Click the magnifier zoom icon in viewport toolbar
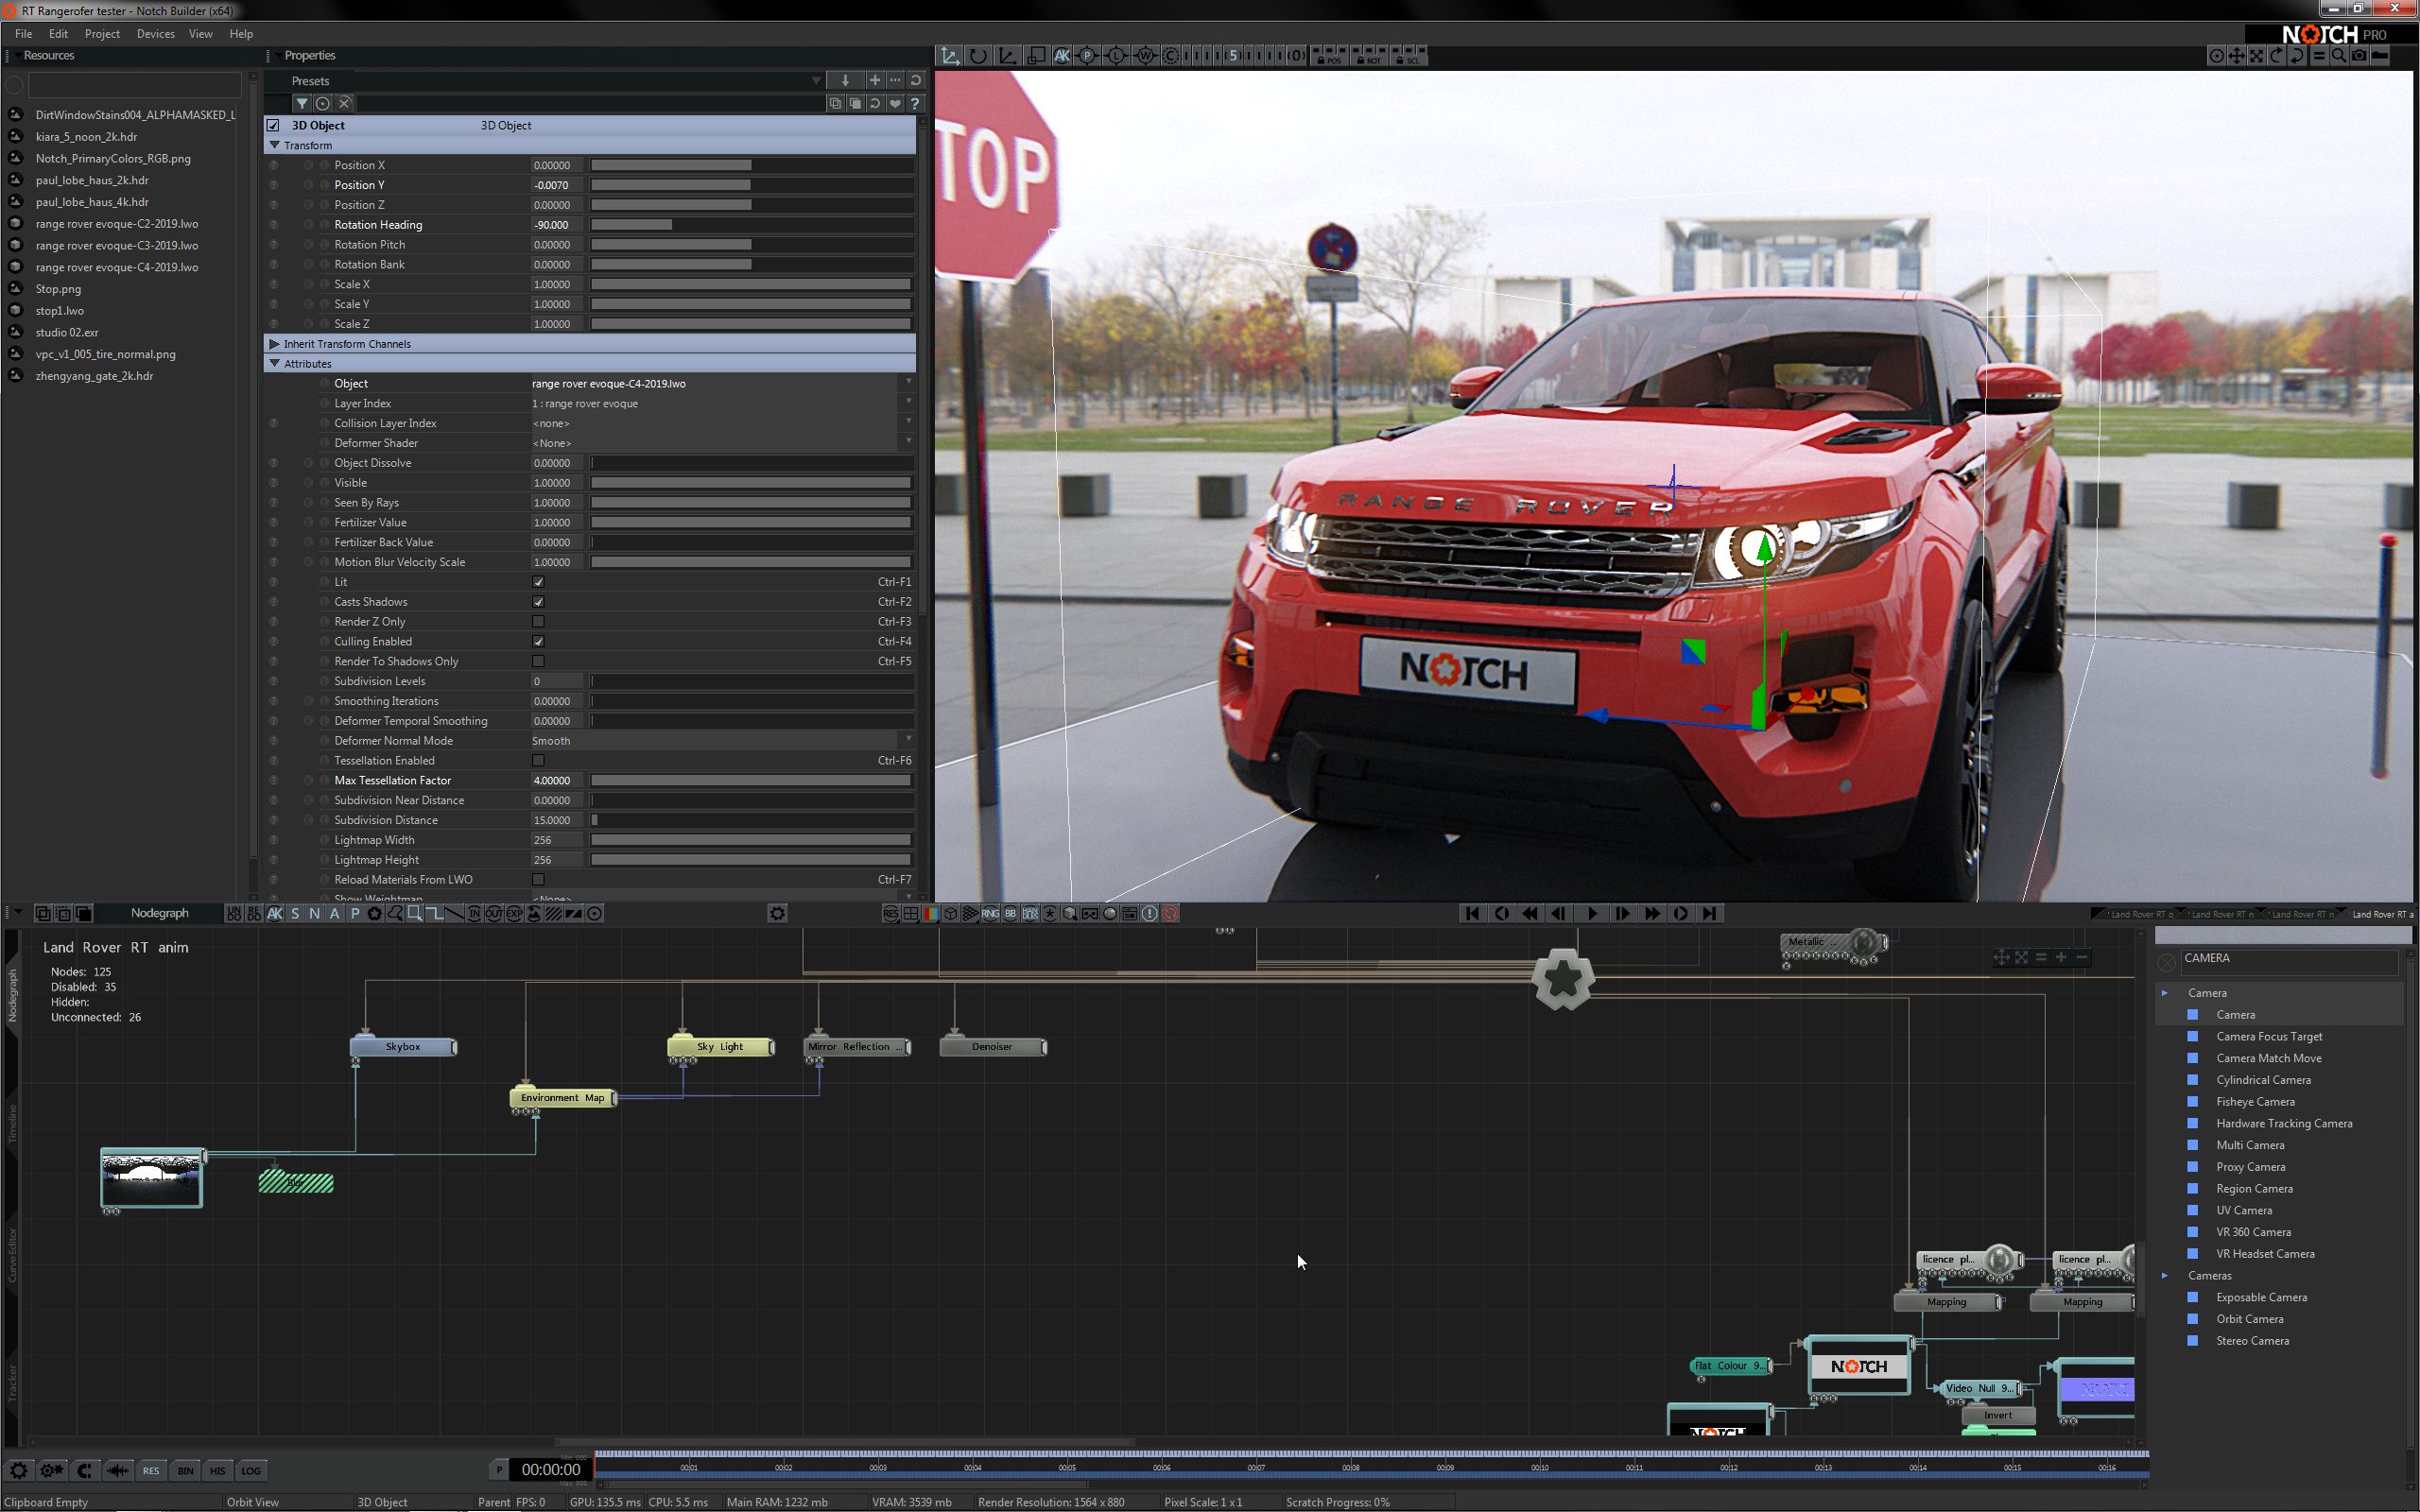This screenshot has height=1512, width=2420. 2339,56
